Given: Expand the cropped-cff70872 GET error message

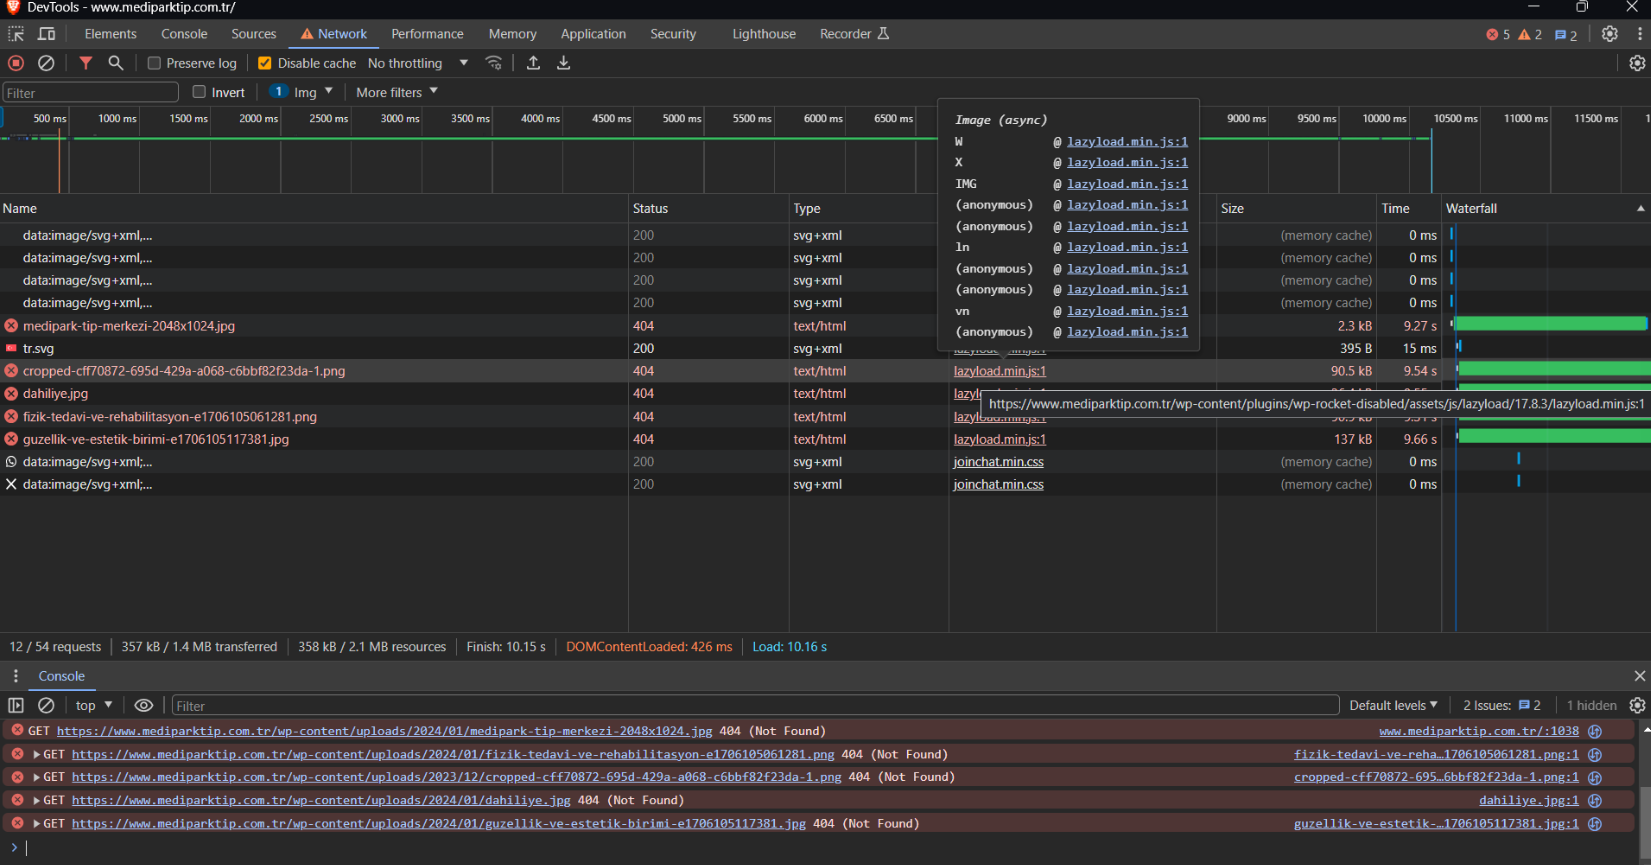Looking at the screenshot, I should [37, 777].
